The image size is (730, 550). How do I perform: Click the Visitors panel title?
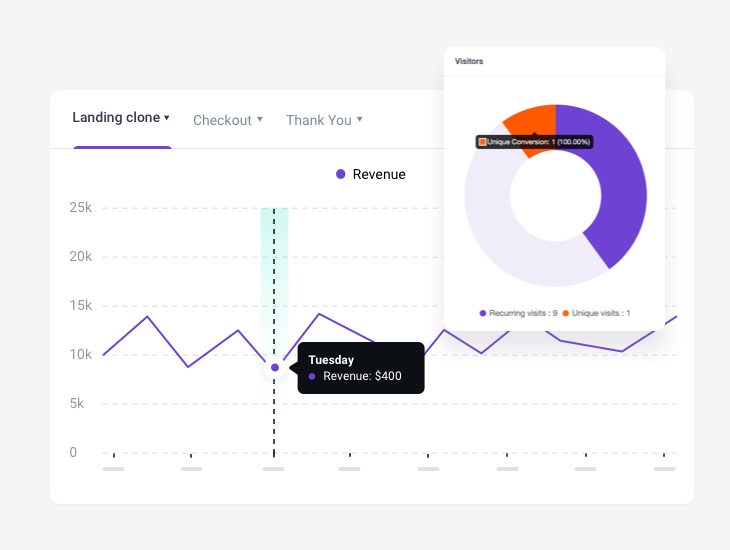tap(469, 61)
